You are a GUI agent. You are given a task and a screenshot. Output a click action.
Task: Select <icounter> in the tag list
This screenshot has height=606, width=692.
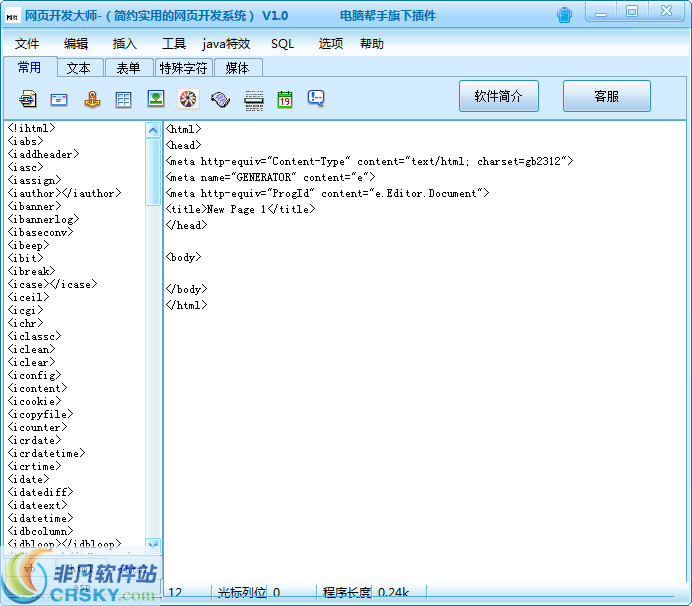tap(38, 428)
